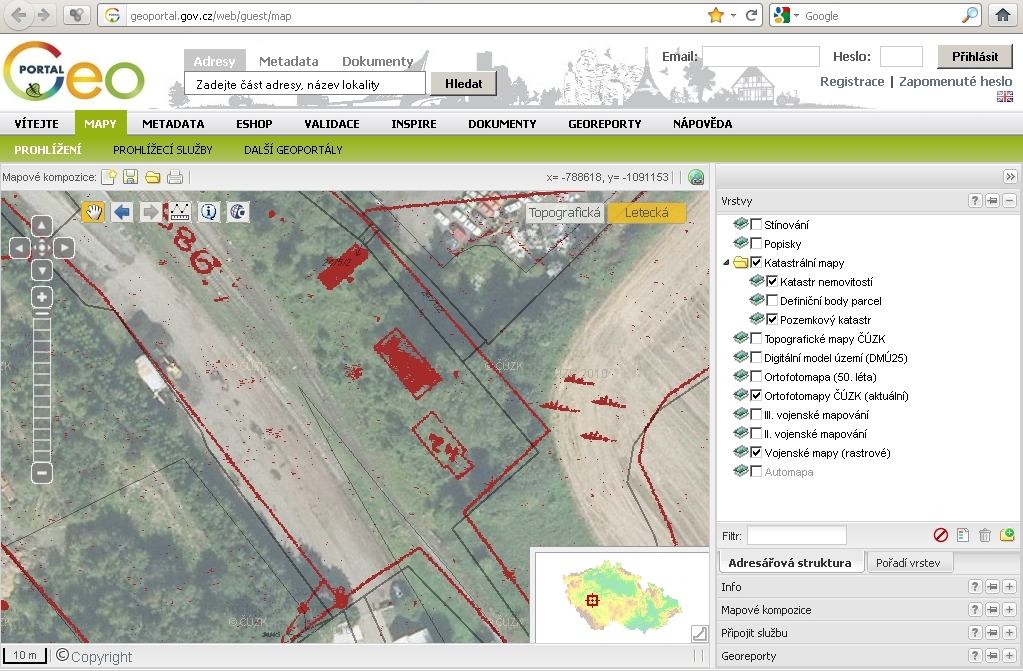Screen dimensions: 1023x671
Task: Click the Přihlásit login button
Action: pos(974,57)
